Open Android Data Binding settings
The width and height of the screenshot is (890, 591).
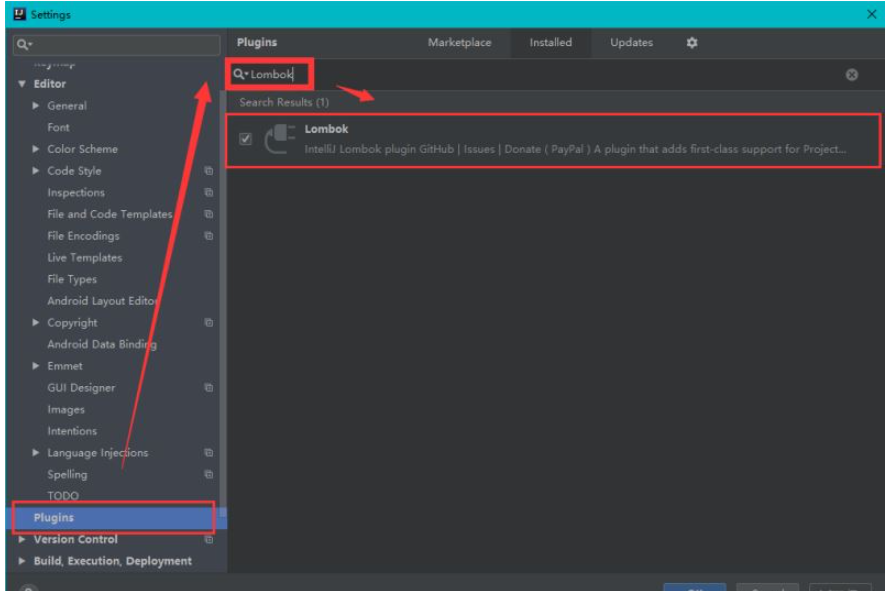(102, 344)
